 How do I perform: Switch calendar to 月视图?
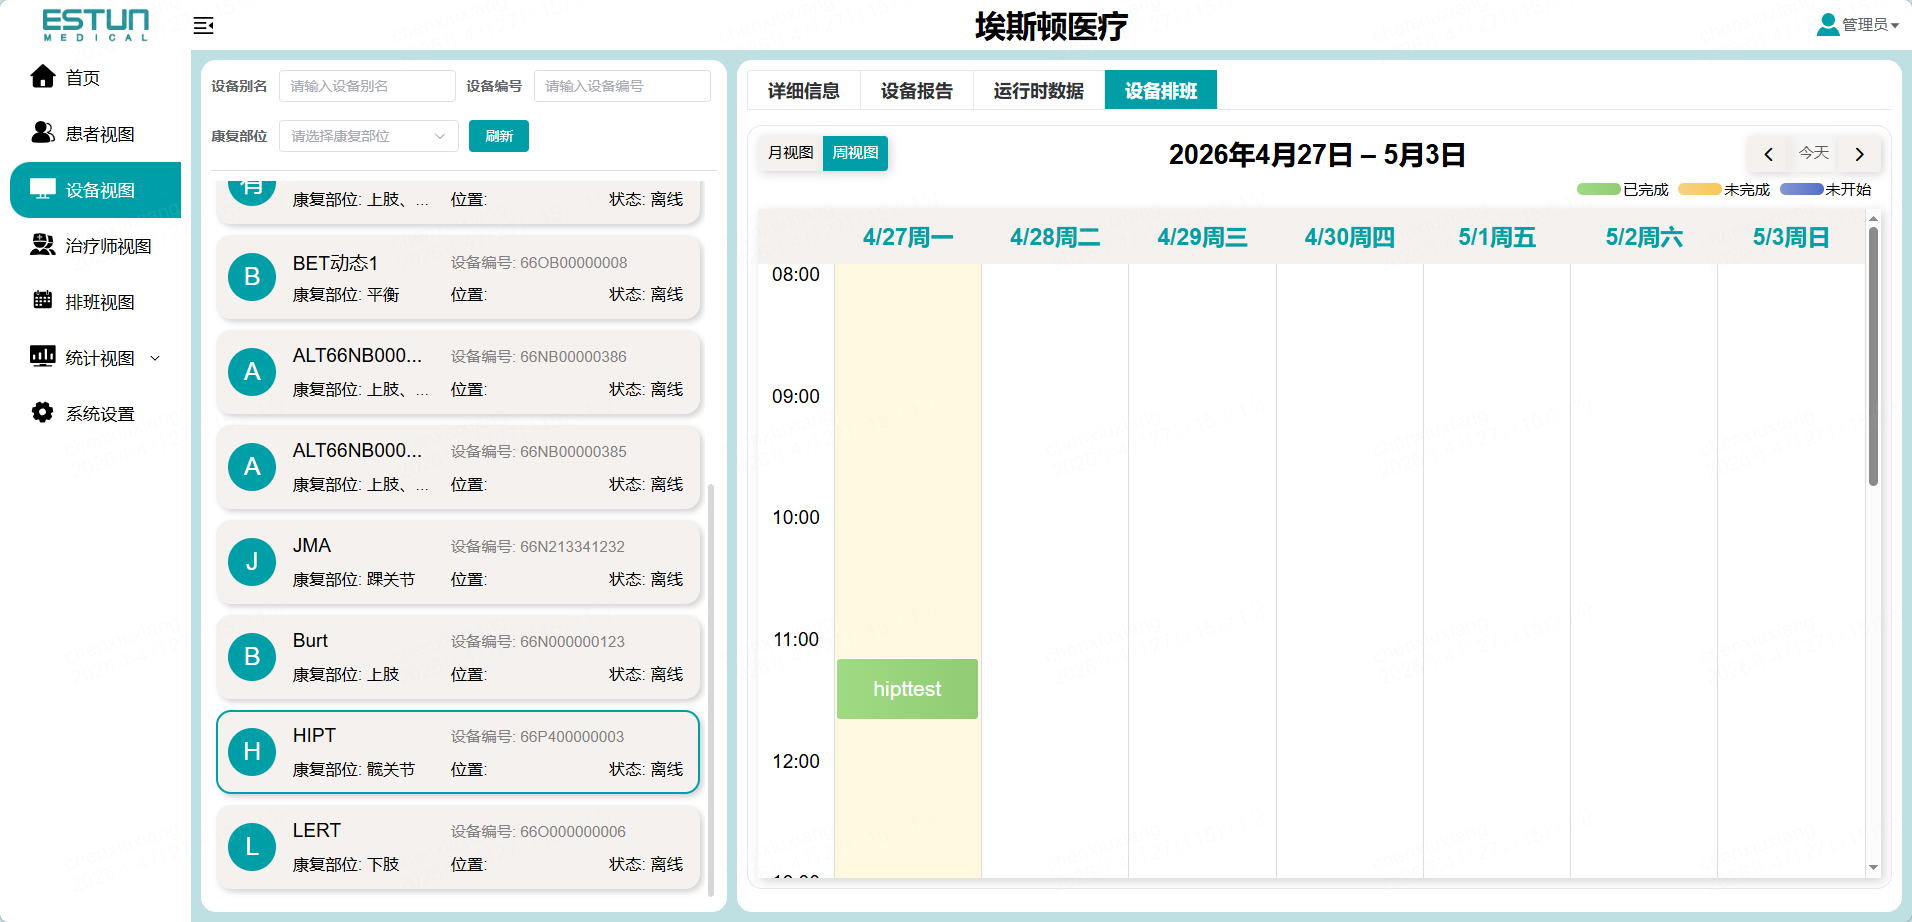point(790,153)
